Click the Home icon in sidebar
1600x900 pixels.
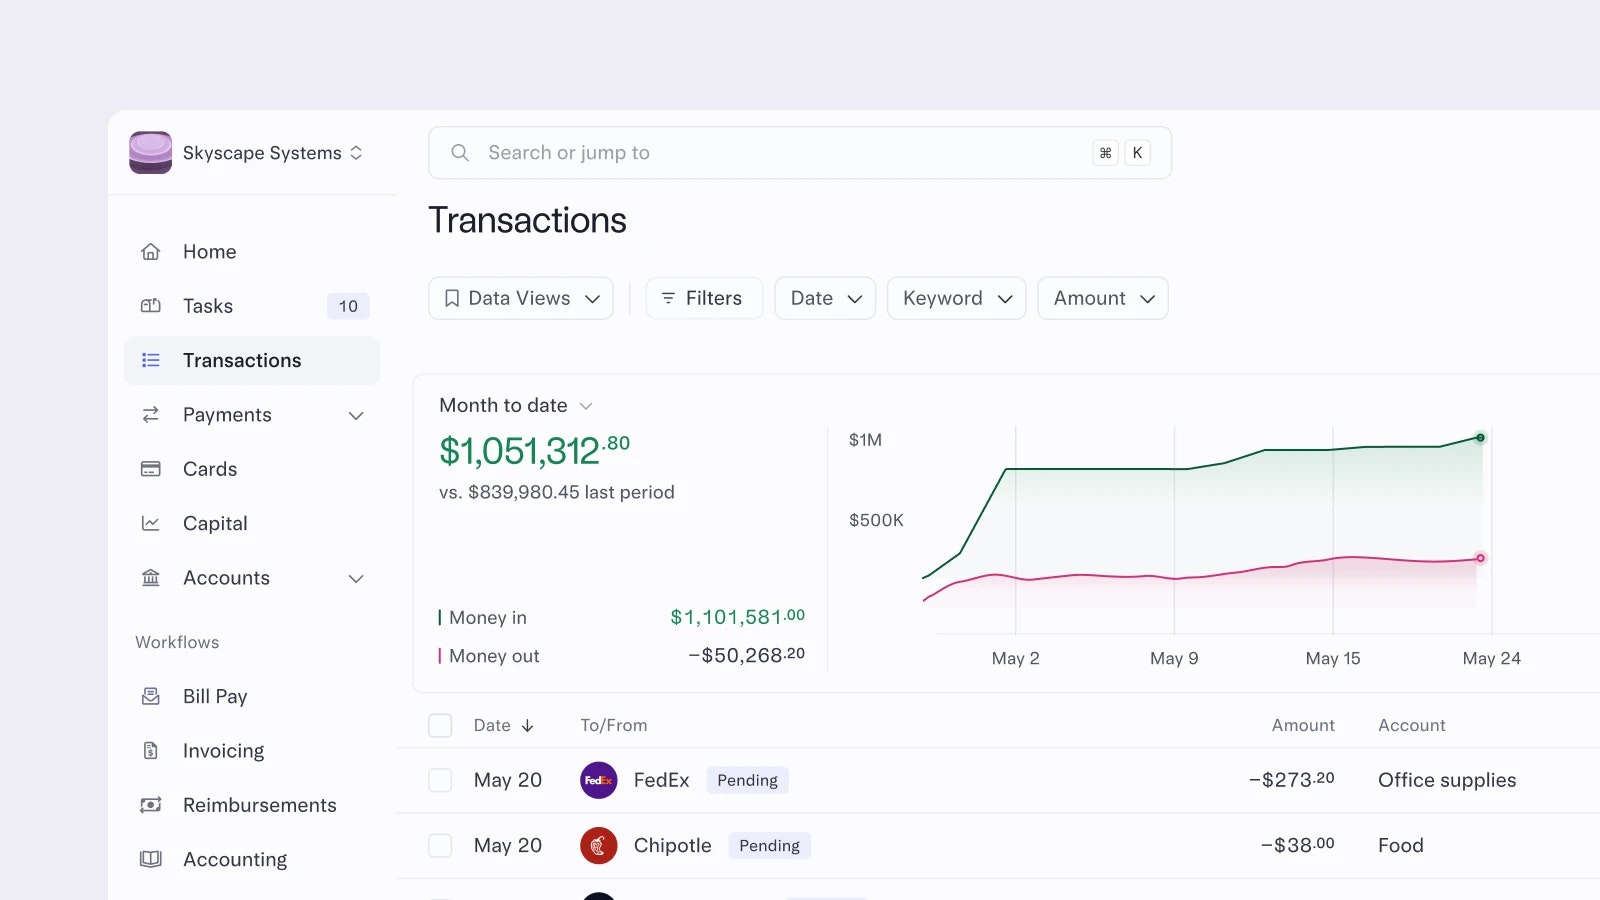pos(151,252)
